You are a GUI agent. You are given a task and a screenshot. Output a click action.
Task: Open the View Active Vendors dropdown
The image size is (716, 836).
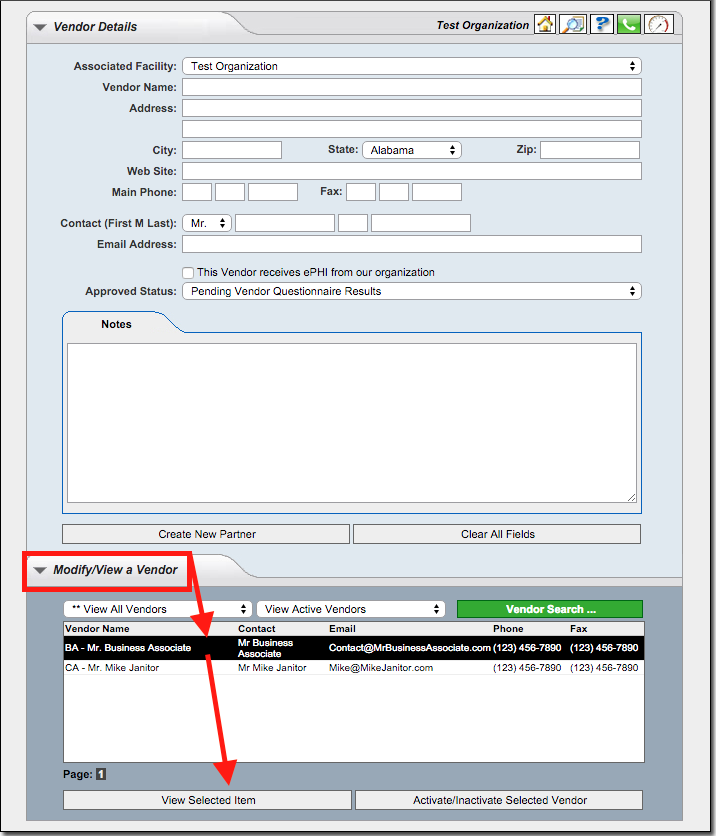(x=351, y=609)
